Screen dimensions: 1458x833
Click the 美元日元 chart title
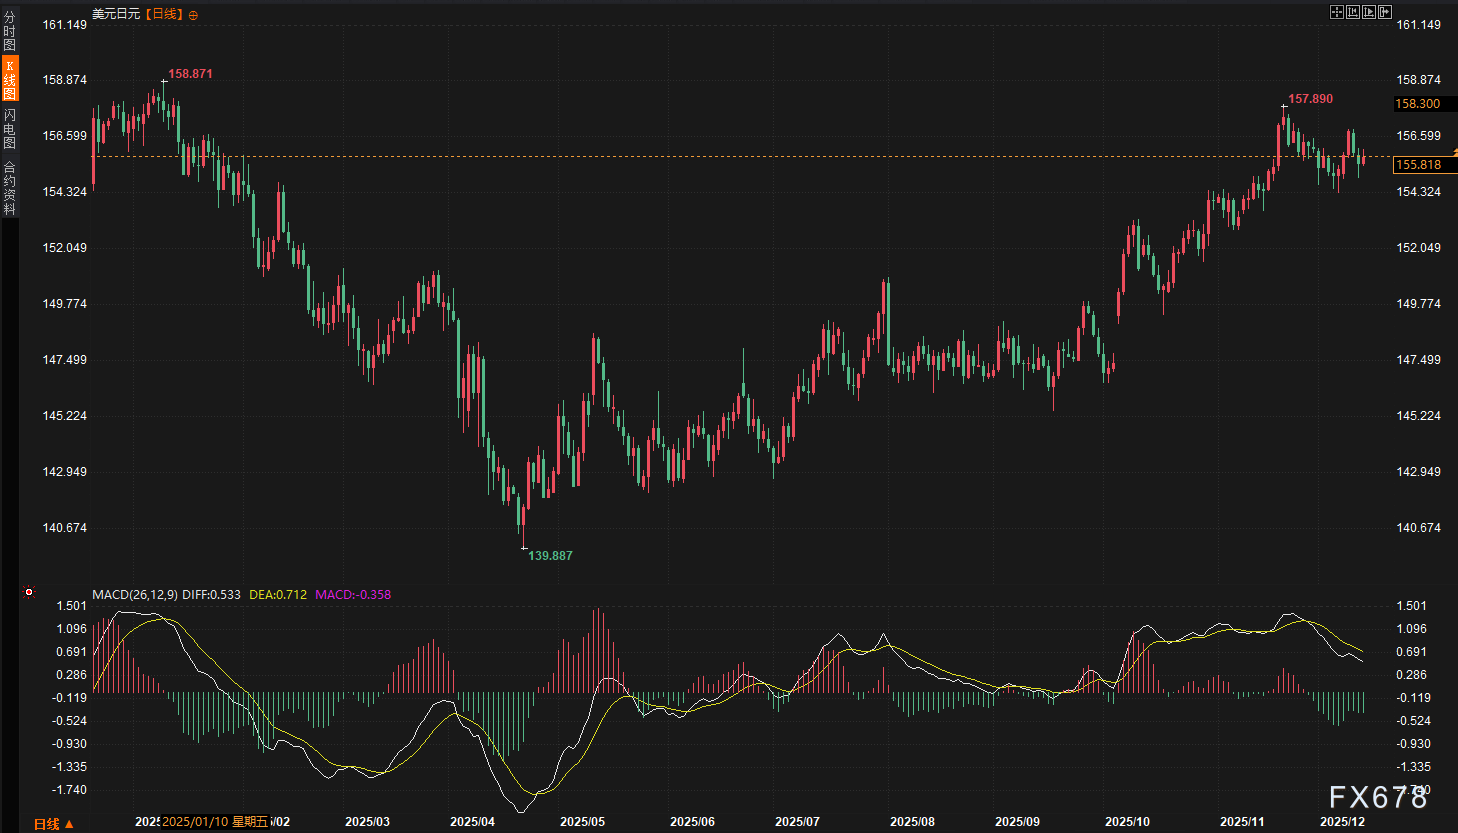point(116,14)
